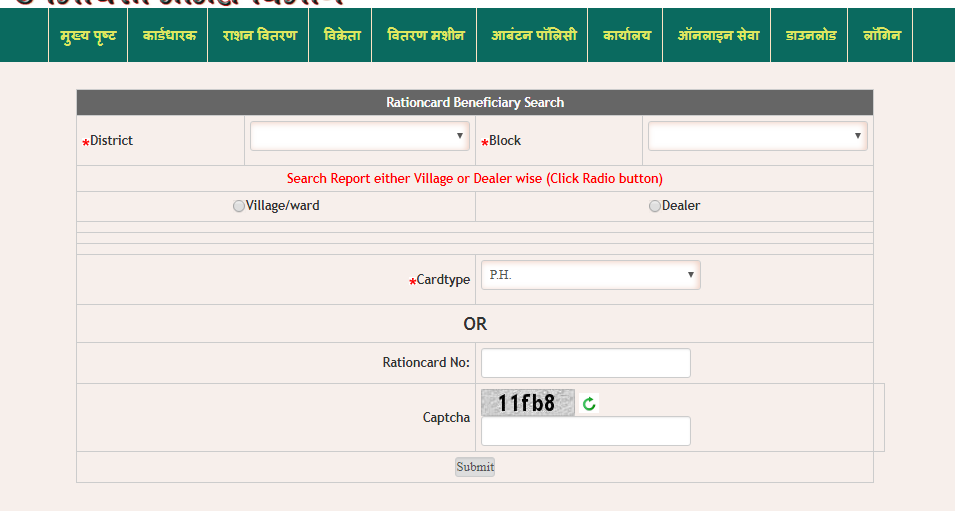Select the Dealer radio button
Screen dimensions: 955x511
click(655, 206)
